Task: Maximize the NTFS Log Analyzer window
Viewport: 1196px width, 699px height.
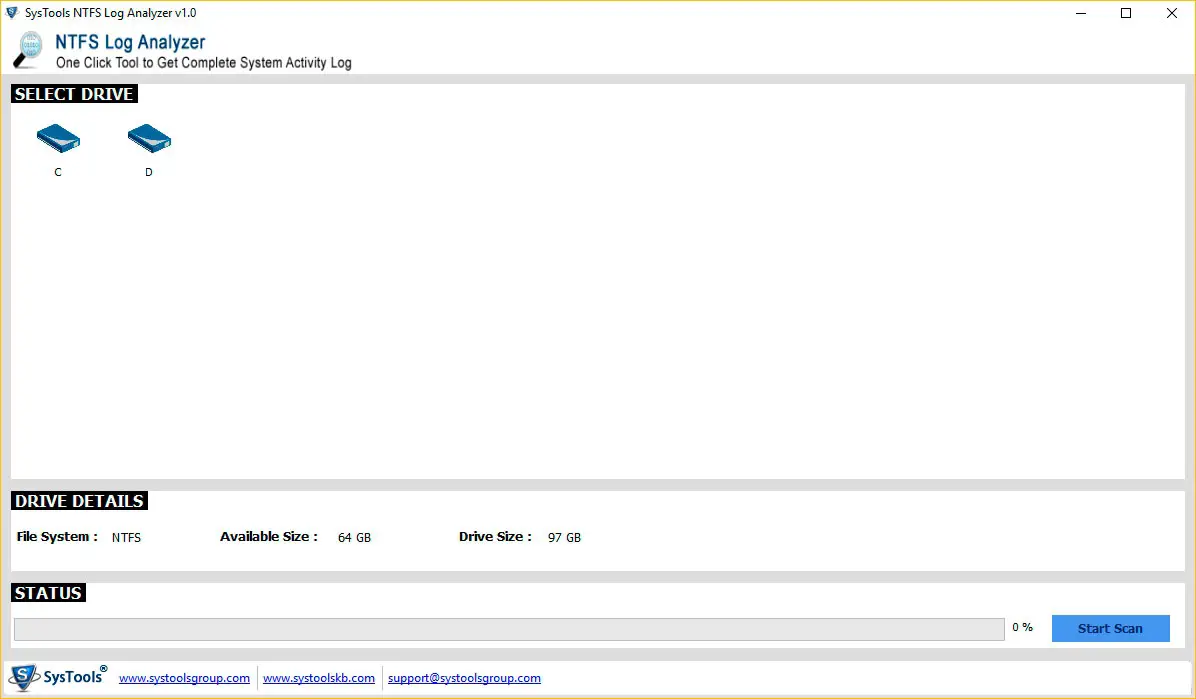Action: [x=1126, y=13]
